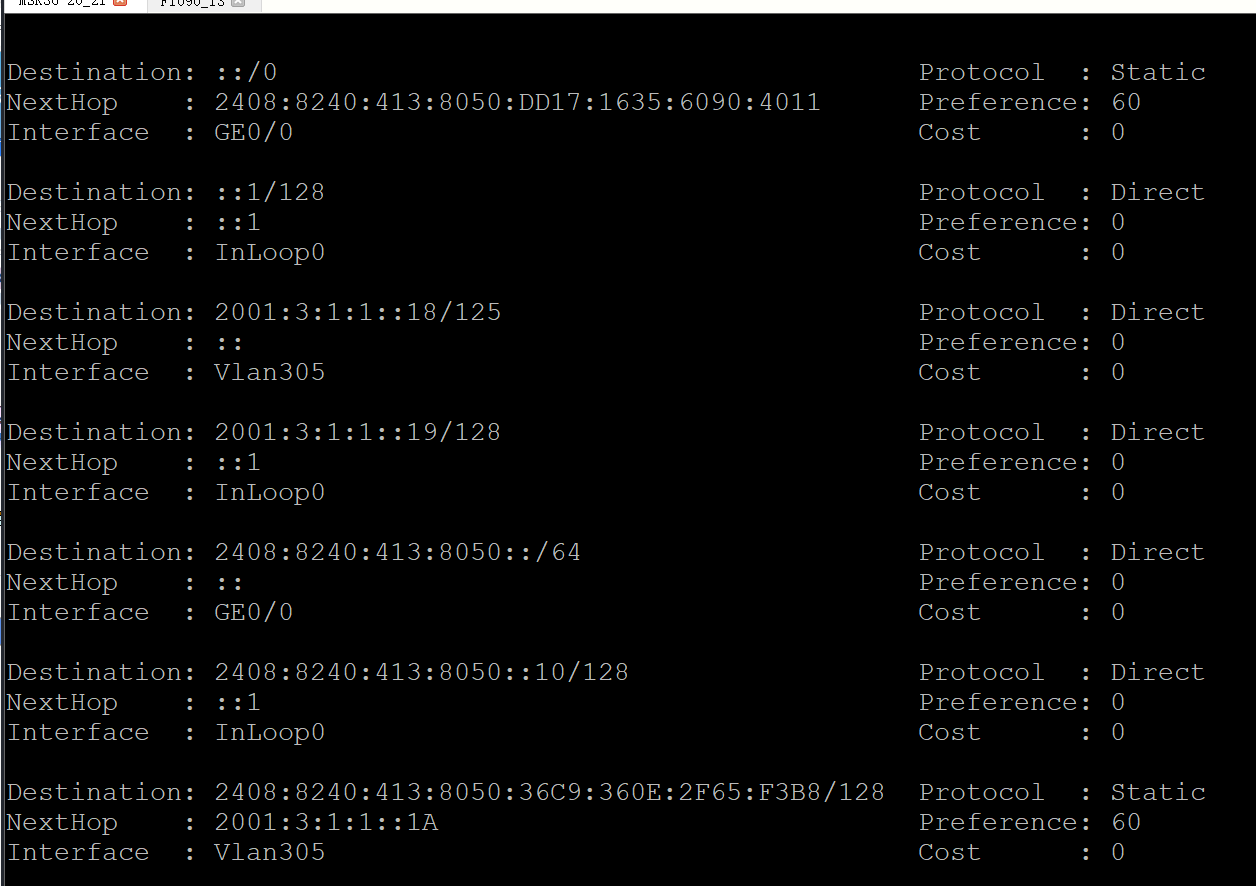Close the F1090_13 tab with its gray X

237,4
